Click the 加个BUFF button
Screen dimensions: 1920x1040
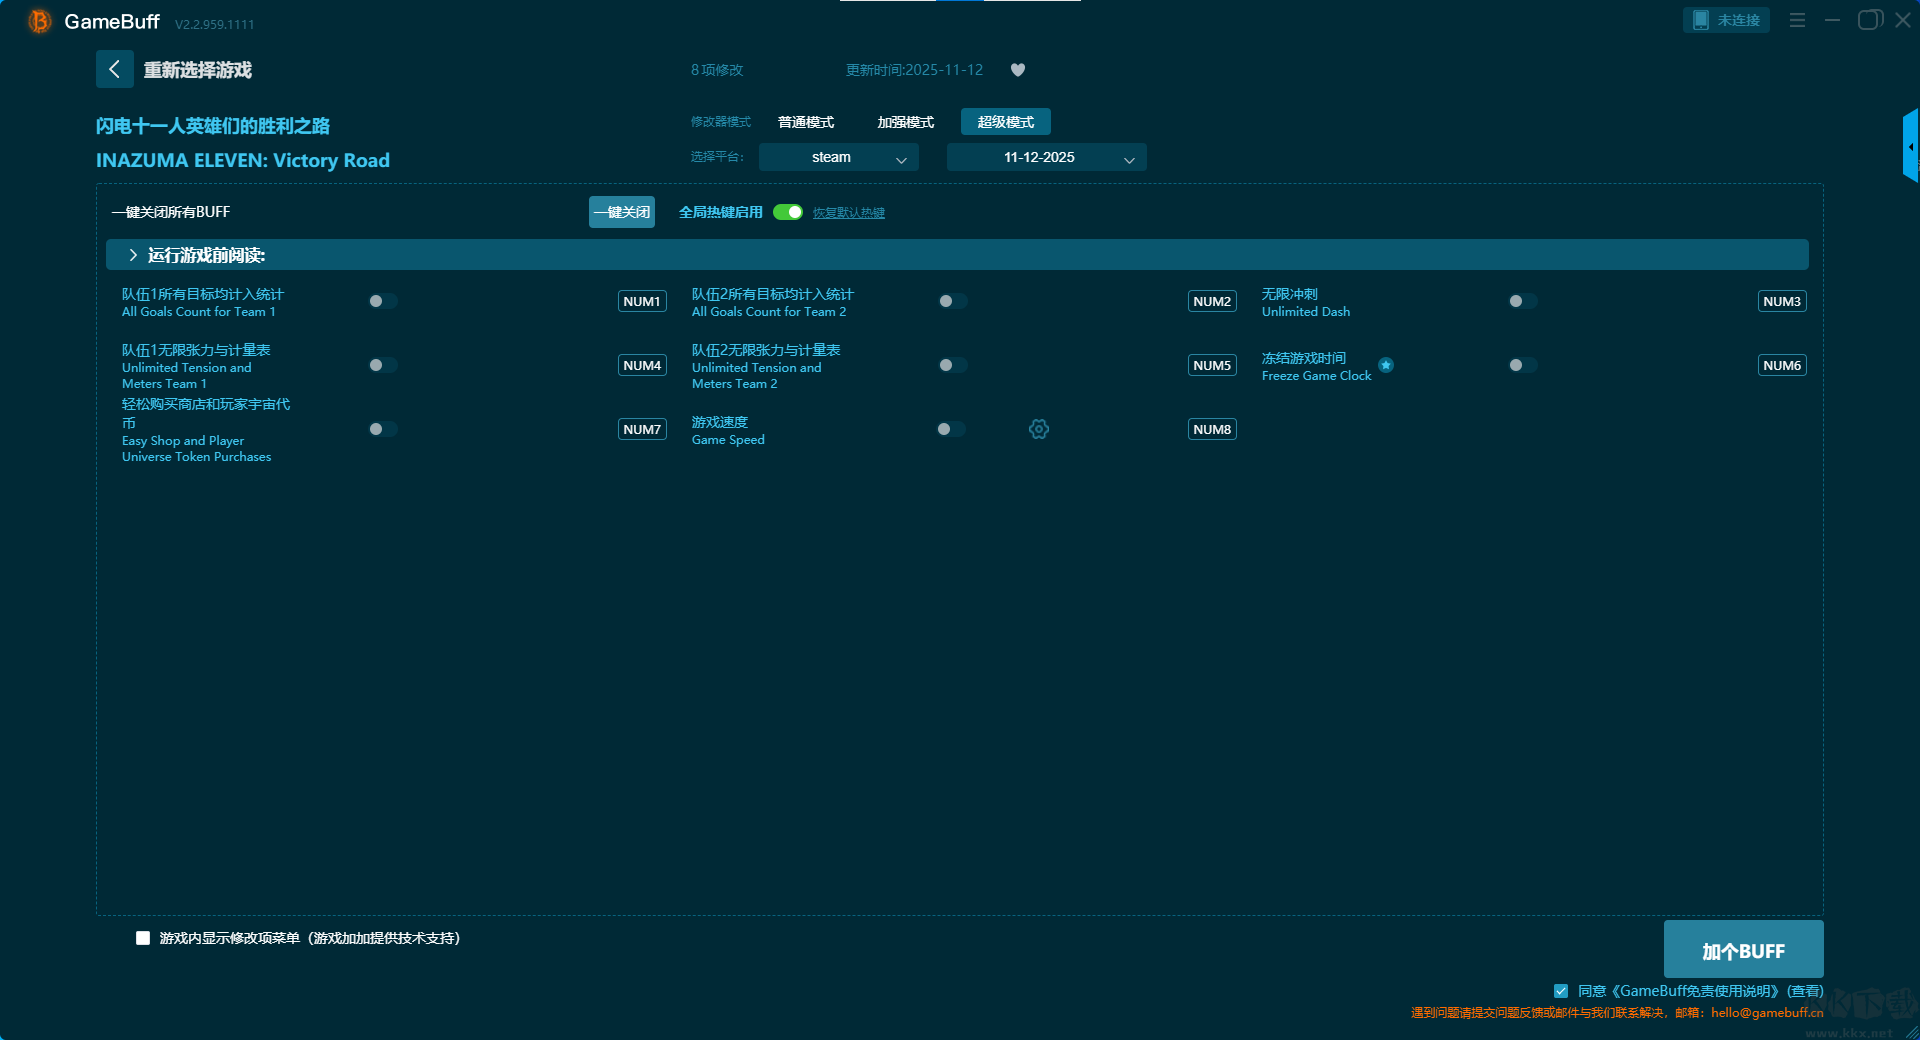pos(1743,950)
